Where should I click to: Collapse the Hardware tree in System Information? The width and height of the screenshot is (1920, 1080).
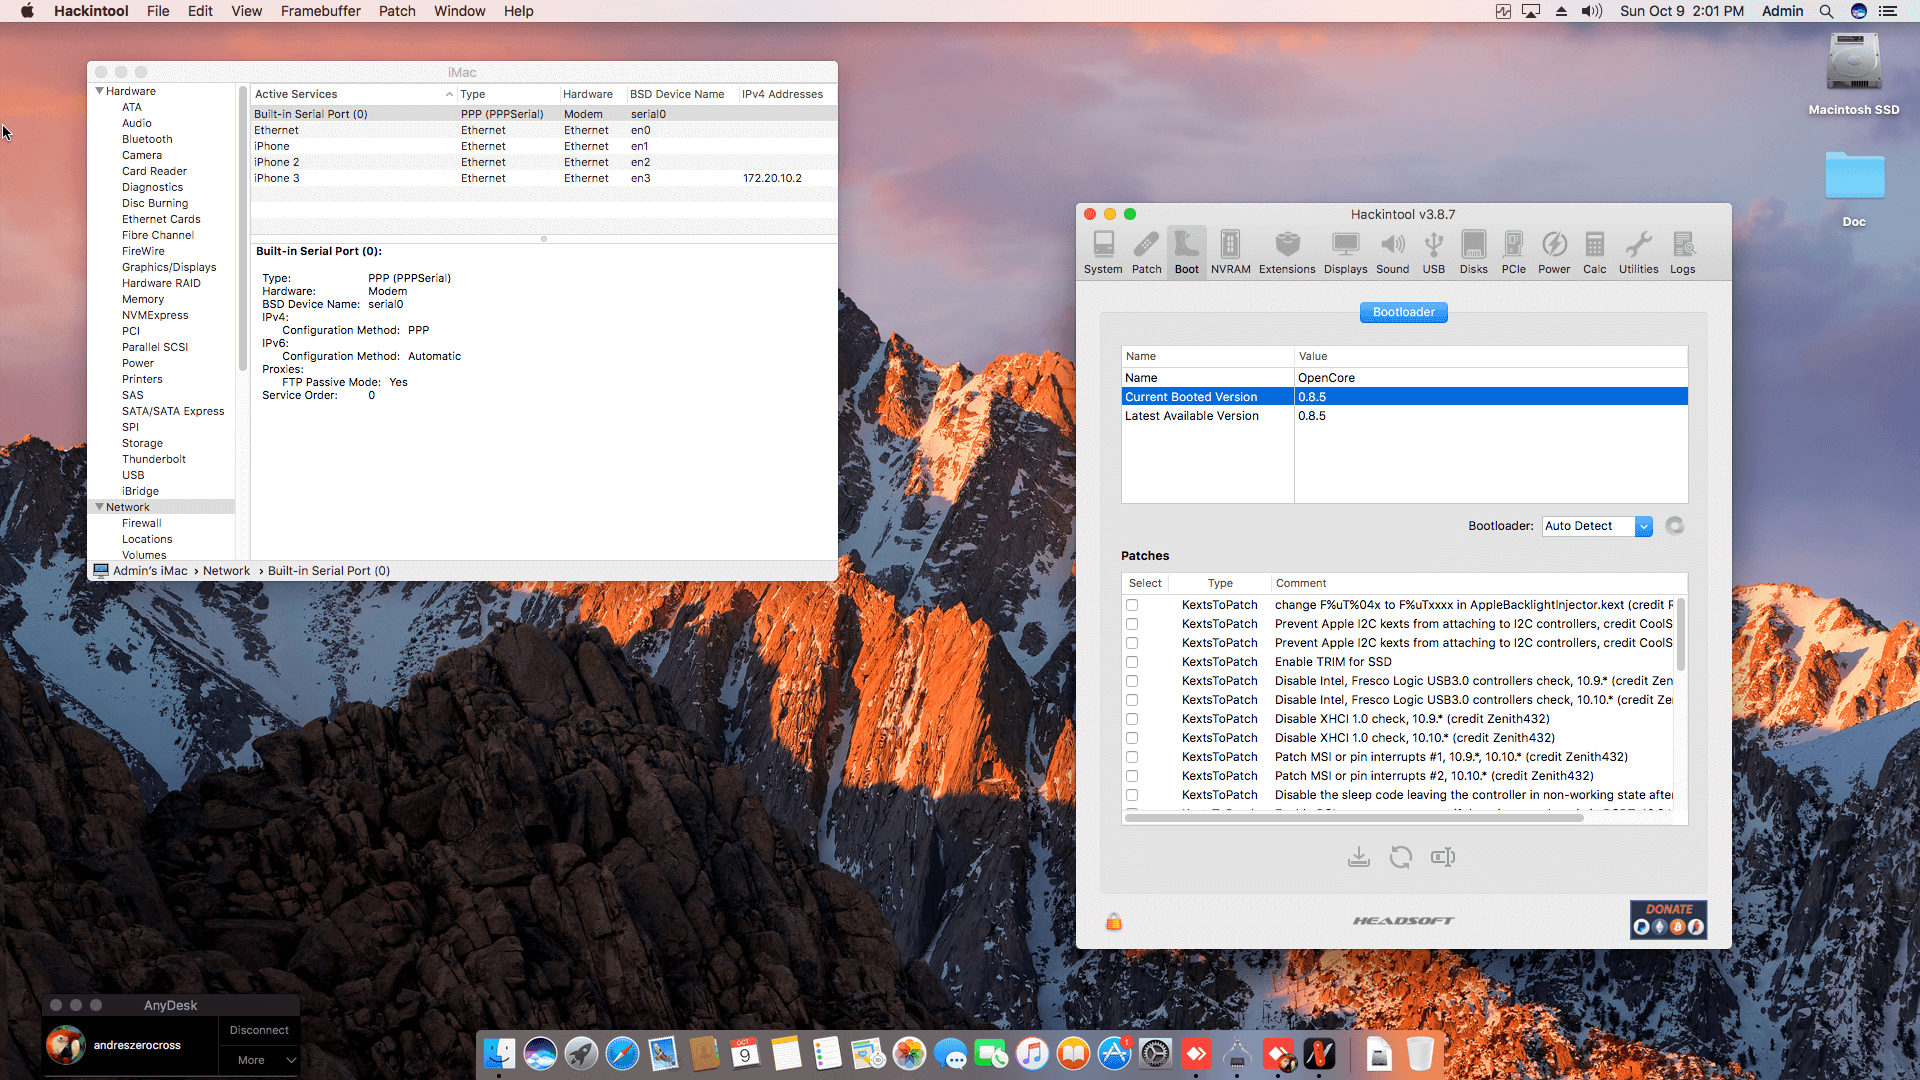pyautogui.click(x=99, y=91)
